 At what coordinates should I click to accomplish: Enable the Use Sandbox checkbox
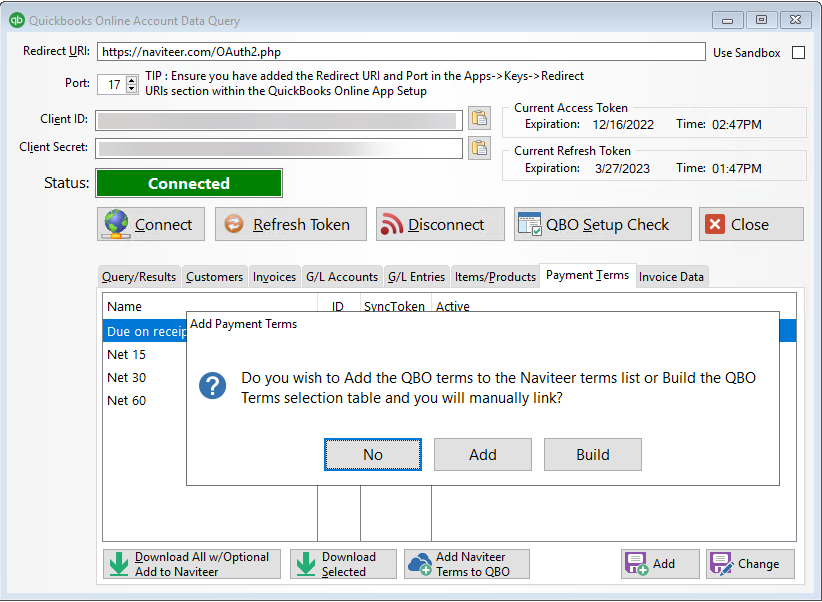798,52
